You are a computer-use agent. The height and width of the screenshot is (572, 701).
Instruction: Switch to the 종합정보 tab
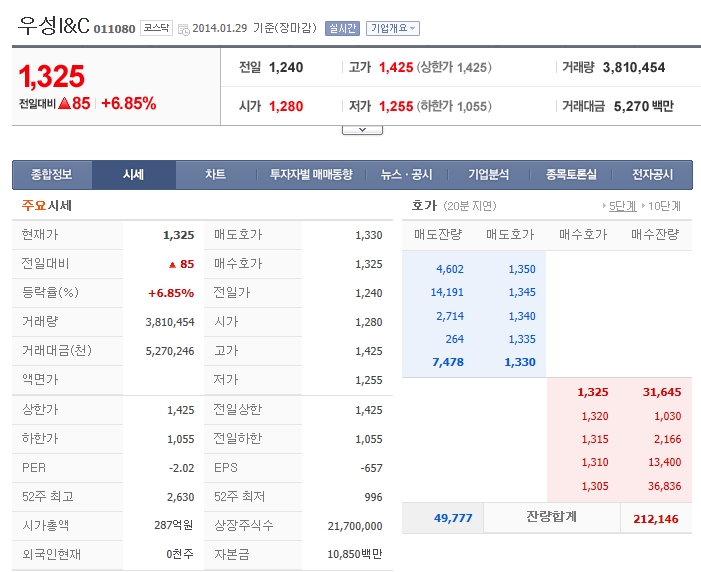click(x=51, y=174)
